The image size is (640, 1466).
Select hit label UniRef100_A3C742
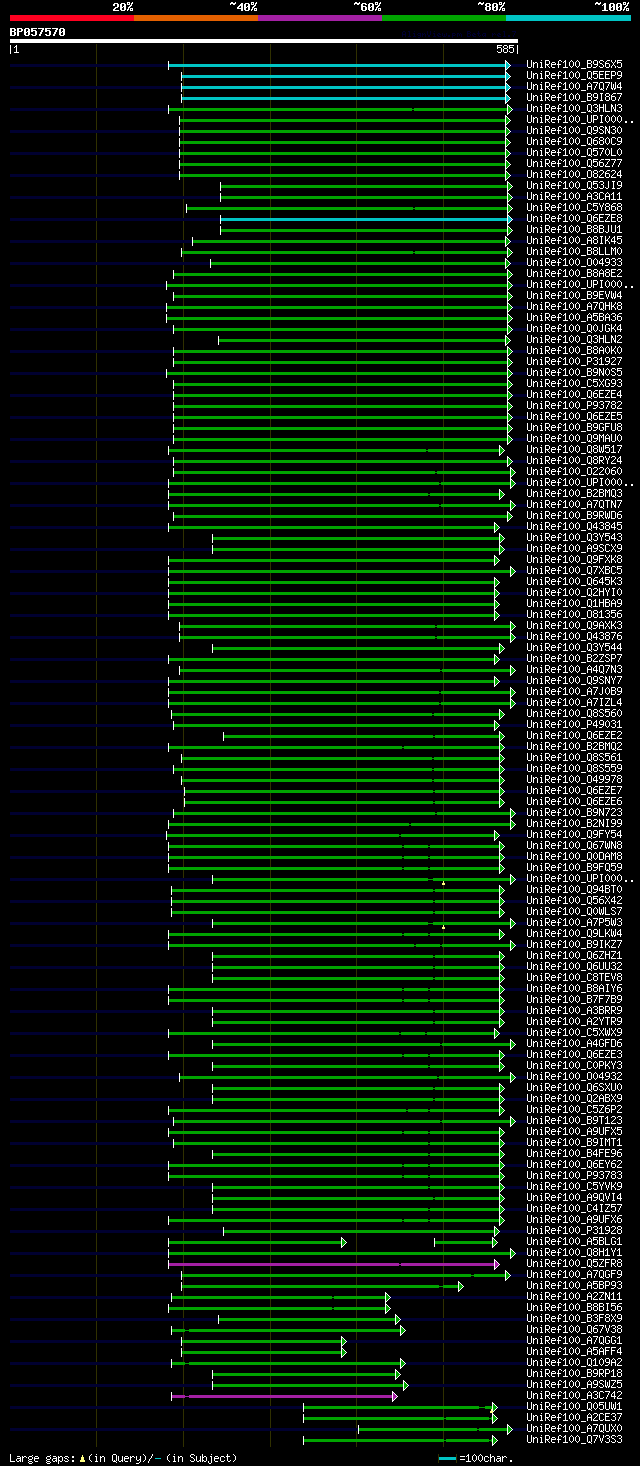click(574, 1395)
